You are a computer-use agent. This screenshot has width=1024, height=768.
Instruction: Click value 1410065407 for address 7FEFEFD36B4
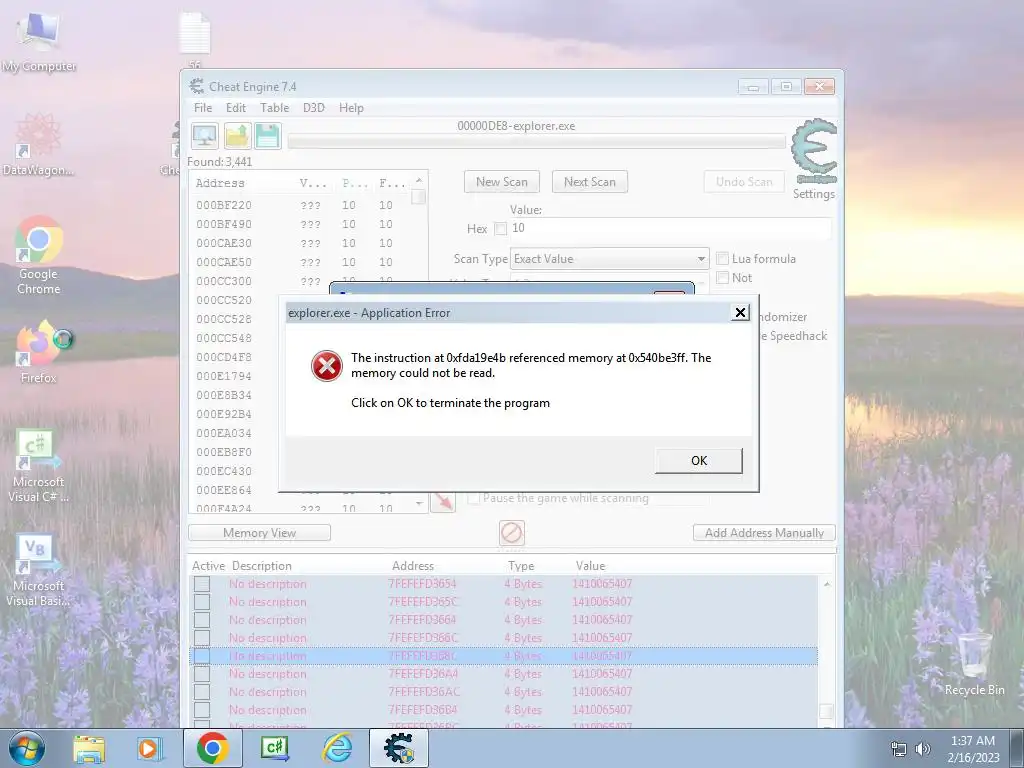[602, 710]
